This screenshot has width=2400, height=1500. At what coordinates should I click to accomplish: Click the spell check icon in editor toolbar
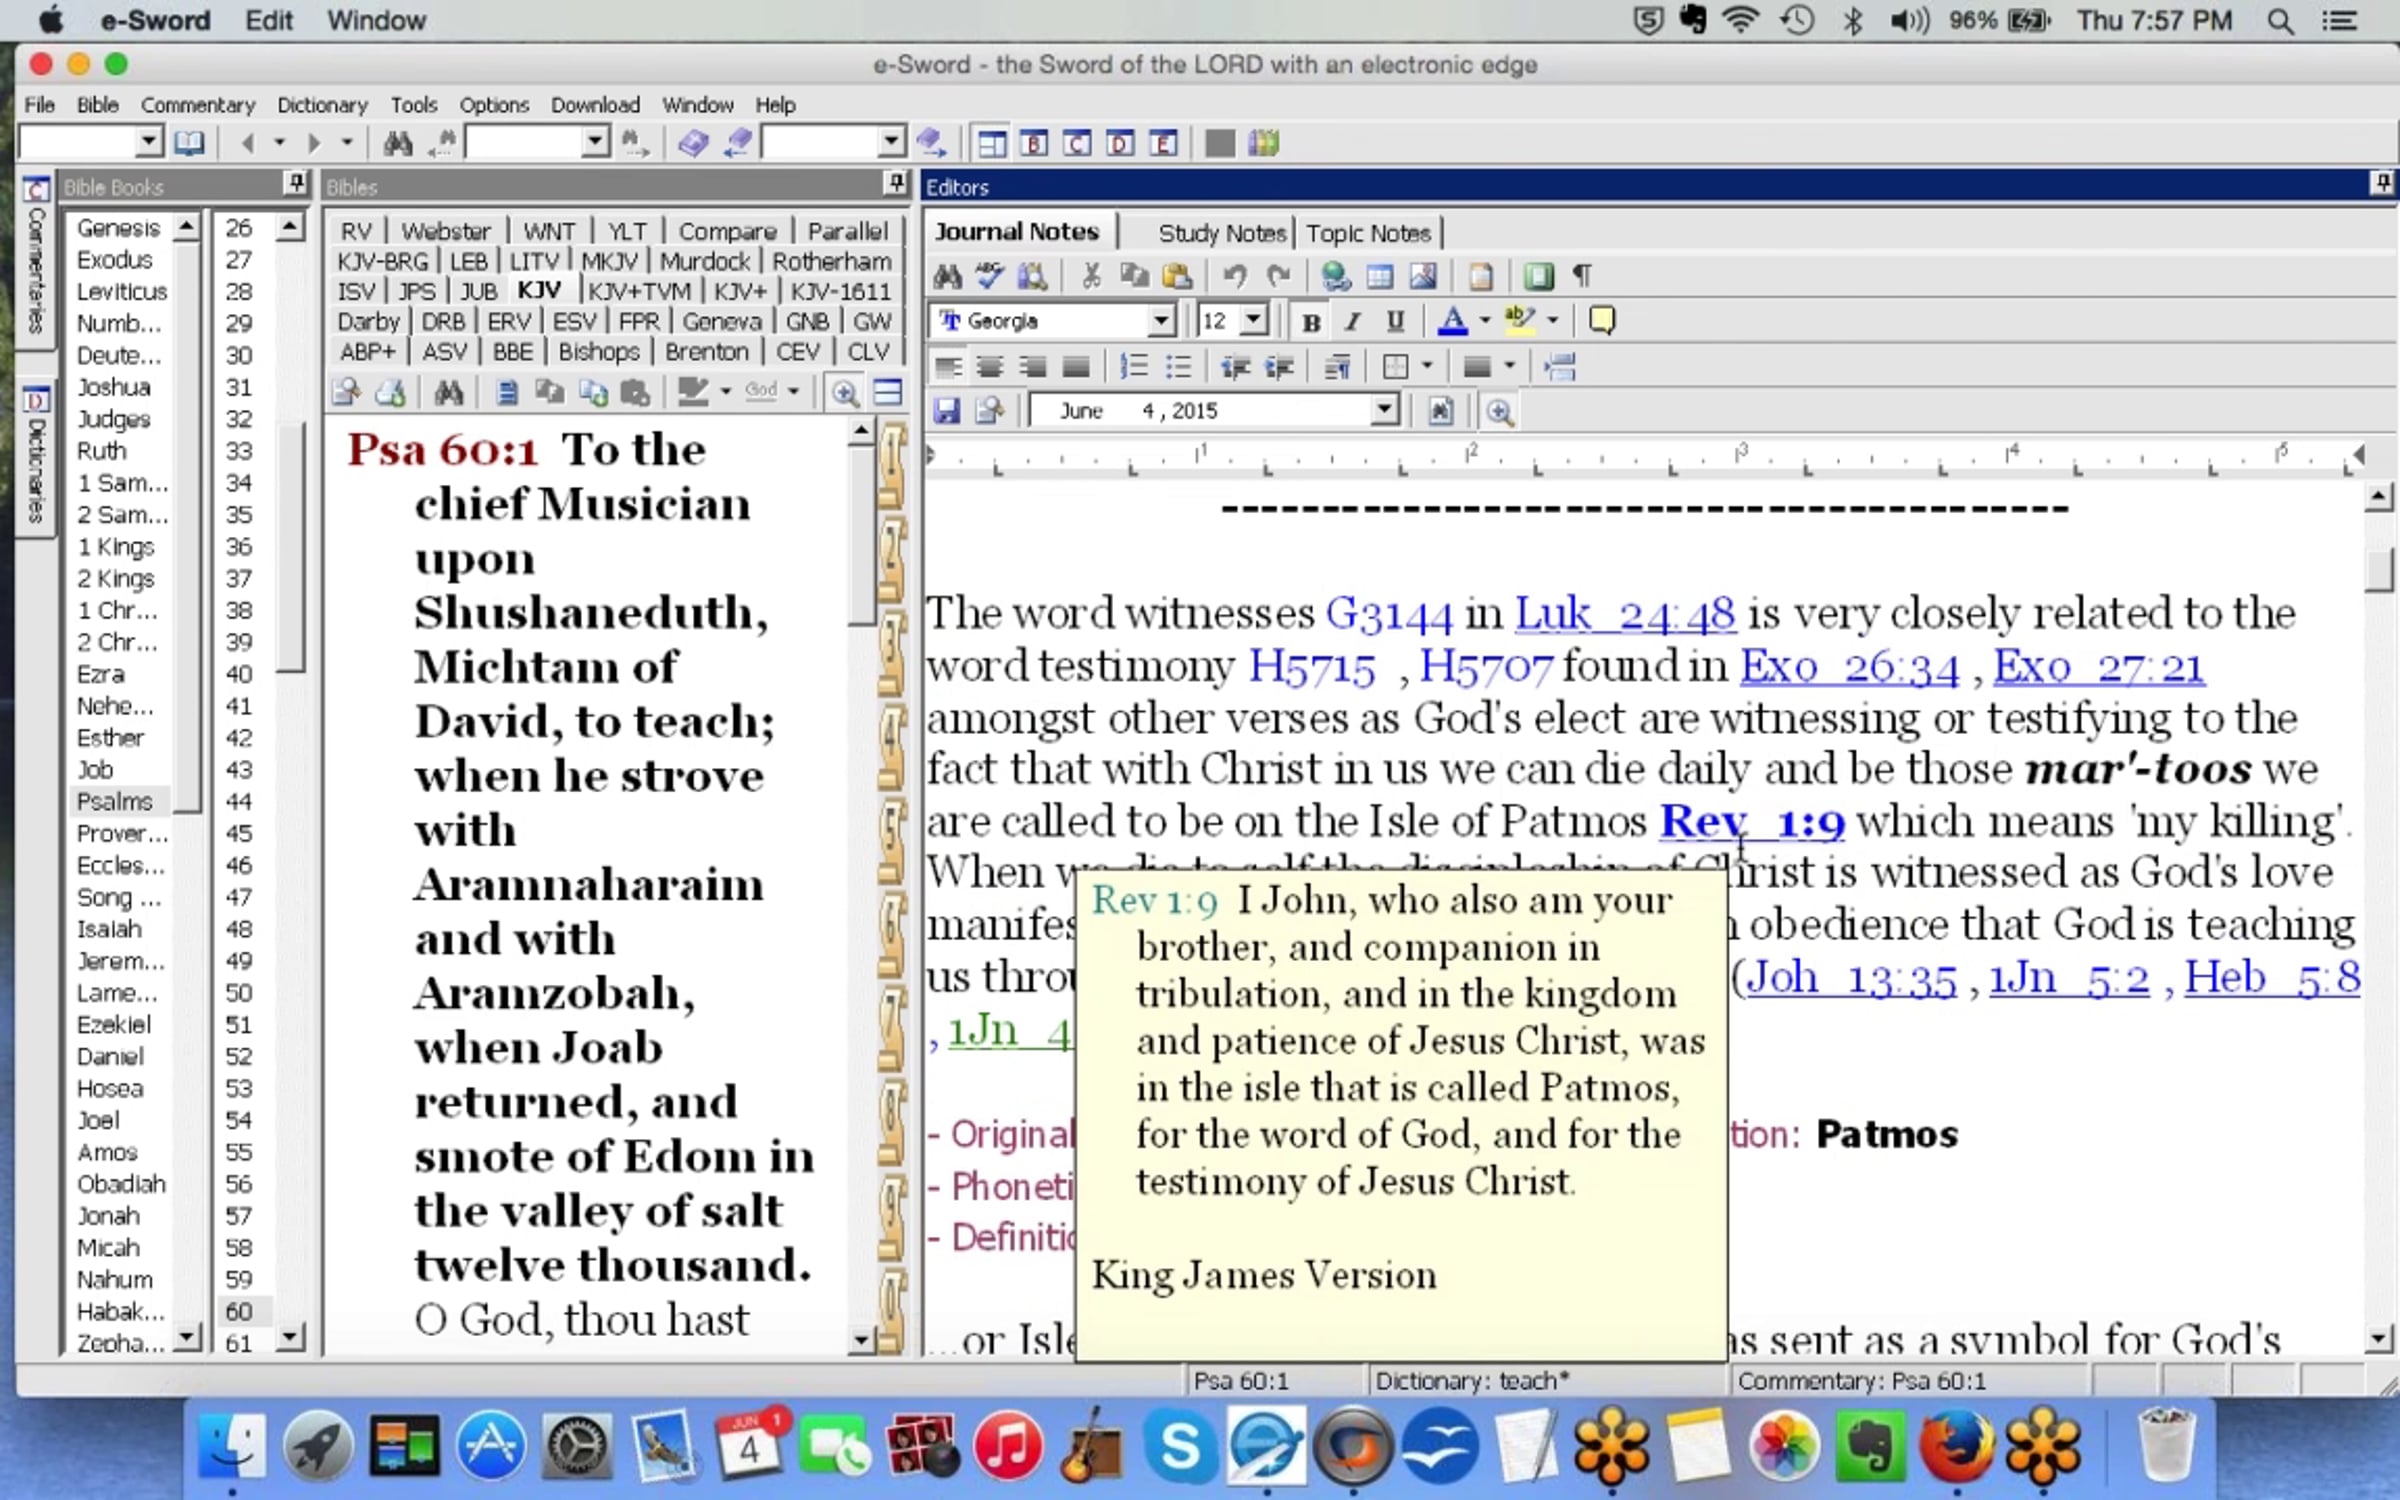pyautogui.click(x=990, y=276)
